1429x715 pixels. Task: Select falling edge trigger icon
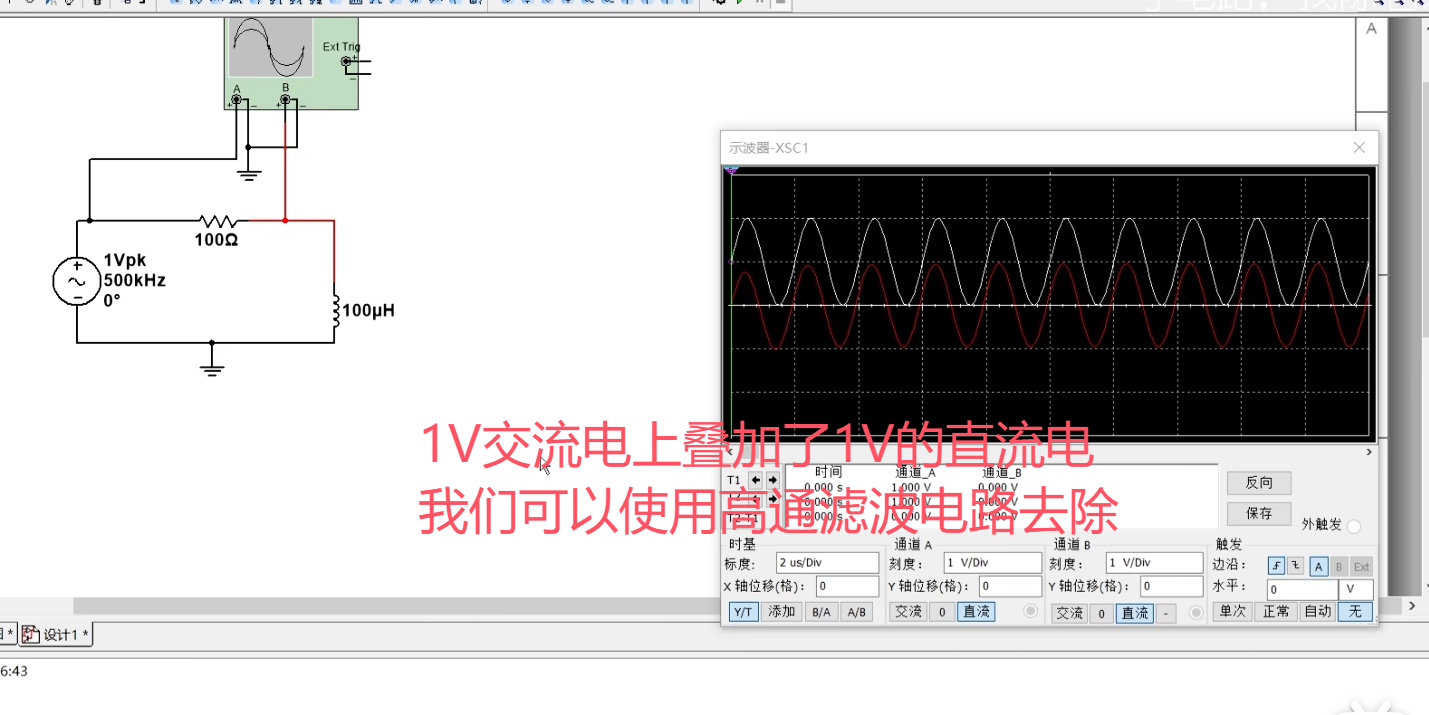pyautogui.click(x=1295, y=566)
